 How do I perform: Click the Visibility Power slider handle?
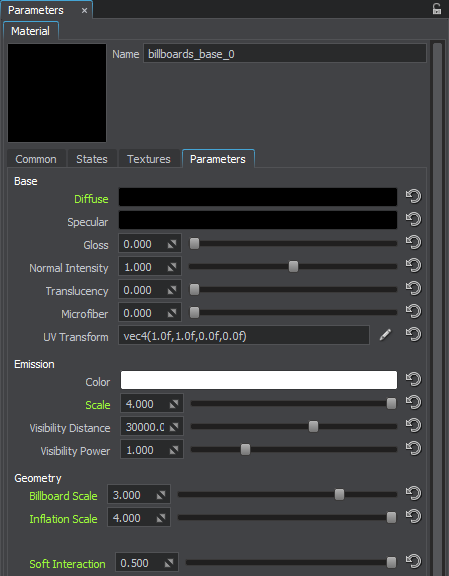(x=245, y=450)
